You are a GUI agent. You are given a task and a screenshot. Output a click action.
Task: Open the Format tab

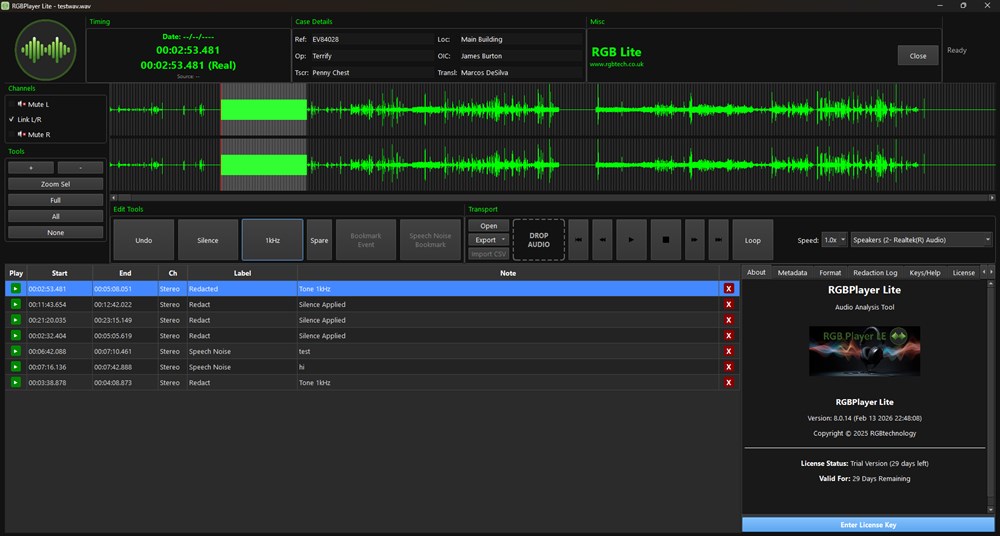coord(830,272)
